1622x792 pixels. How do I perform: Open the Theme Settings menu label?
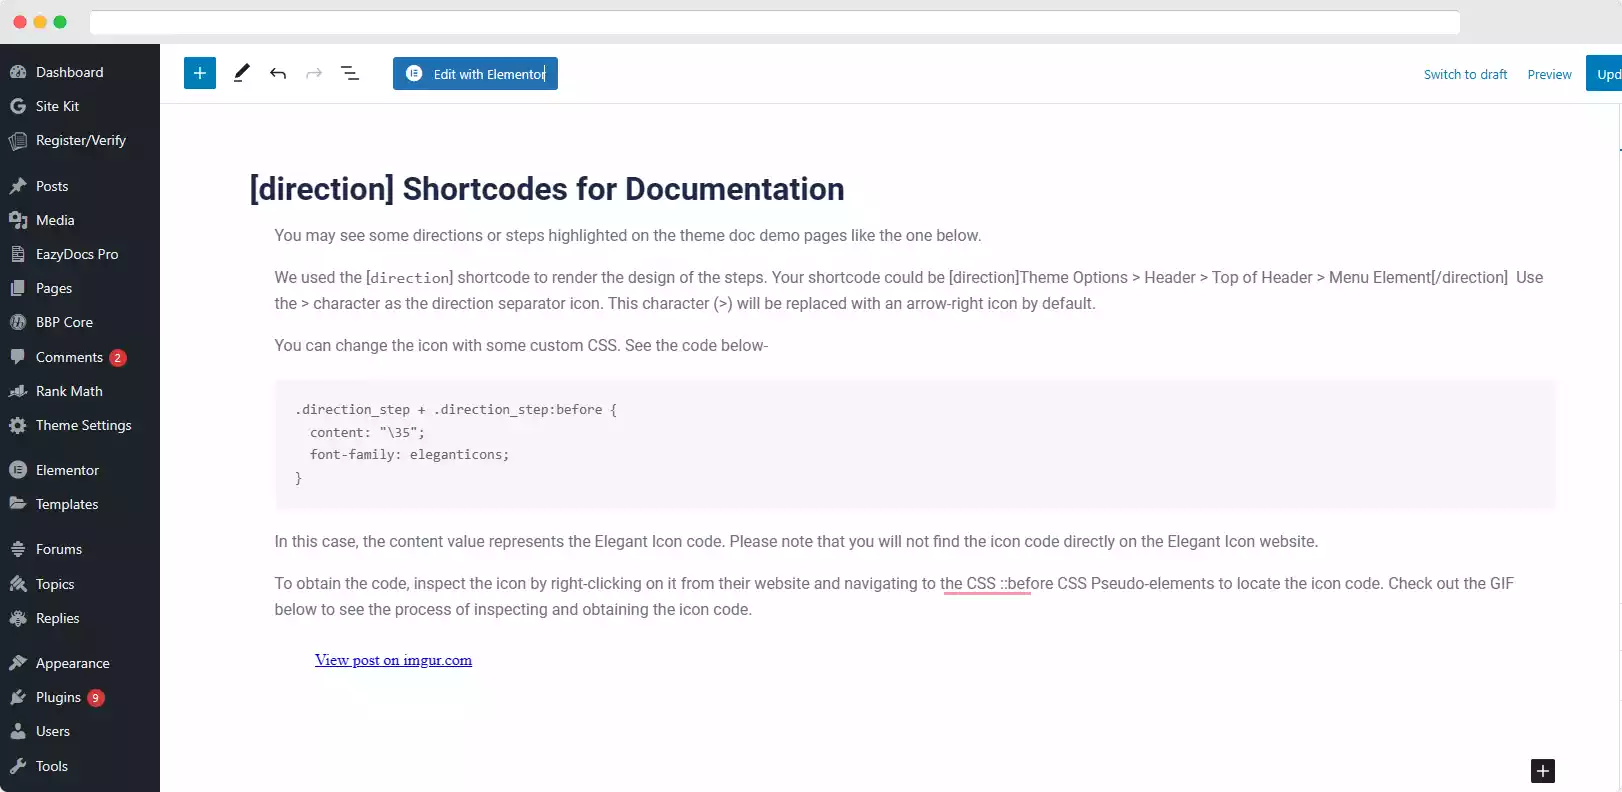84,425
